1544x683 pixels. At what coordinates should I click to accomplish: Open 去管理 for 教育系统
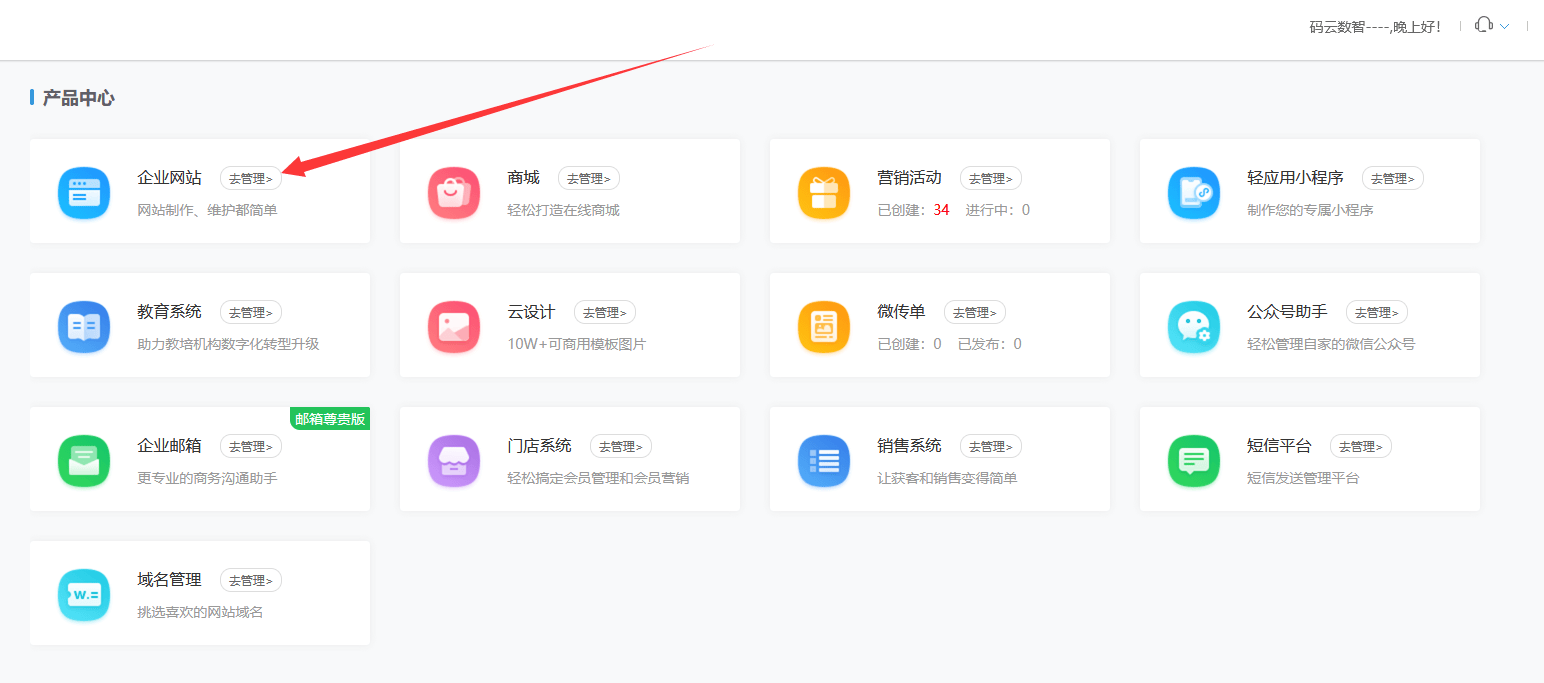tap(251, 312)
